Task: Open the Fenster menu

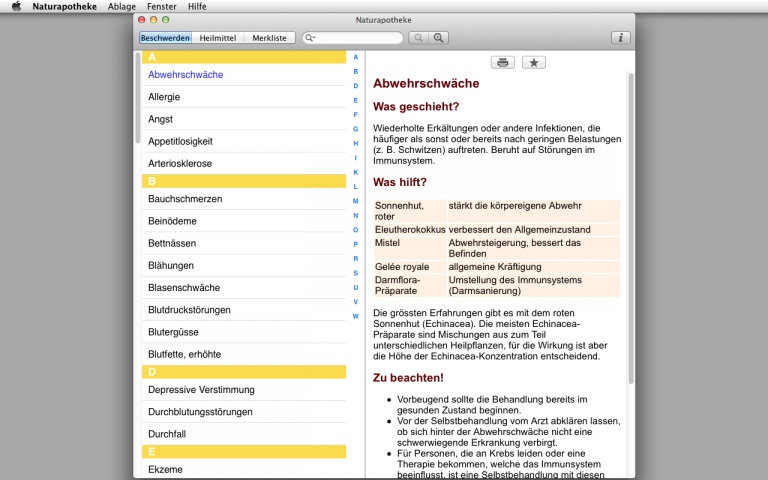Action: 162,6
